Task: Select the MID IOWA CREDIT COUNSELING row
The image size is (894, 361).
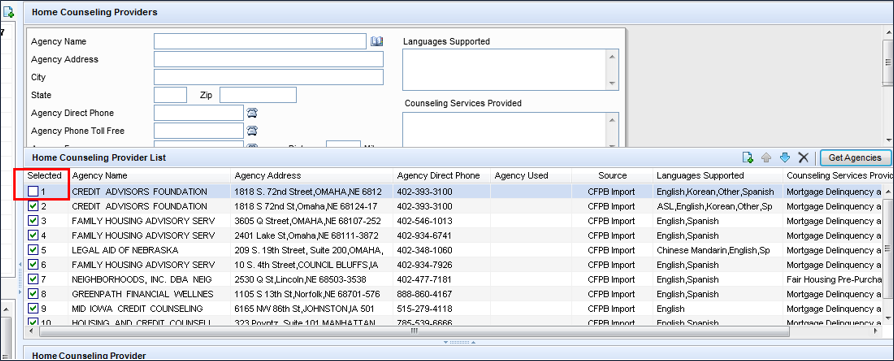Action: pyautogui.click(x=453, y=309)
